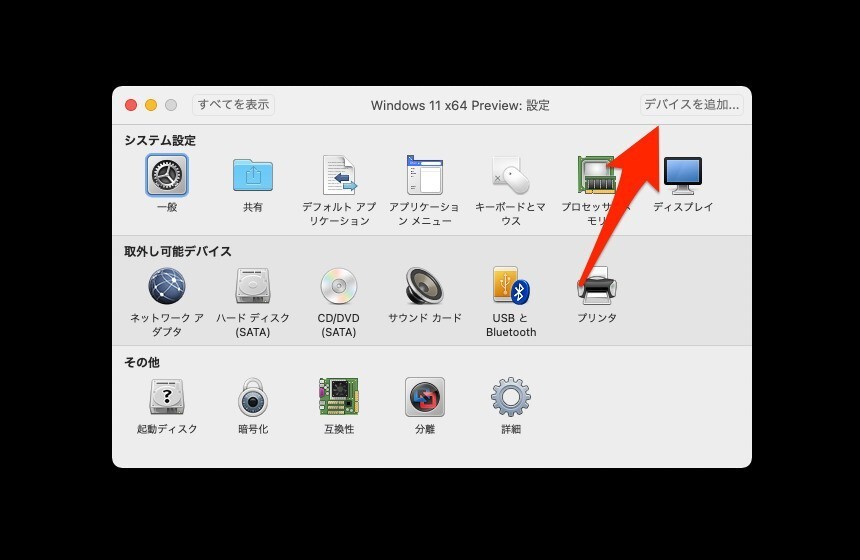Image resolution: width=860 pixels, height=560 pixels.
Task: Open 分離 (Isolation) settings icon
Action: tap(425, 397)
